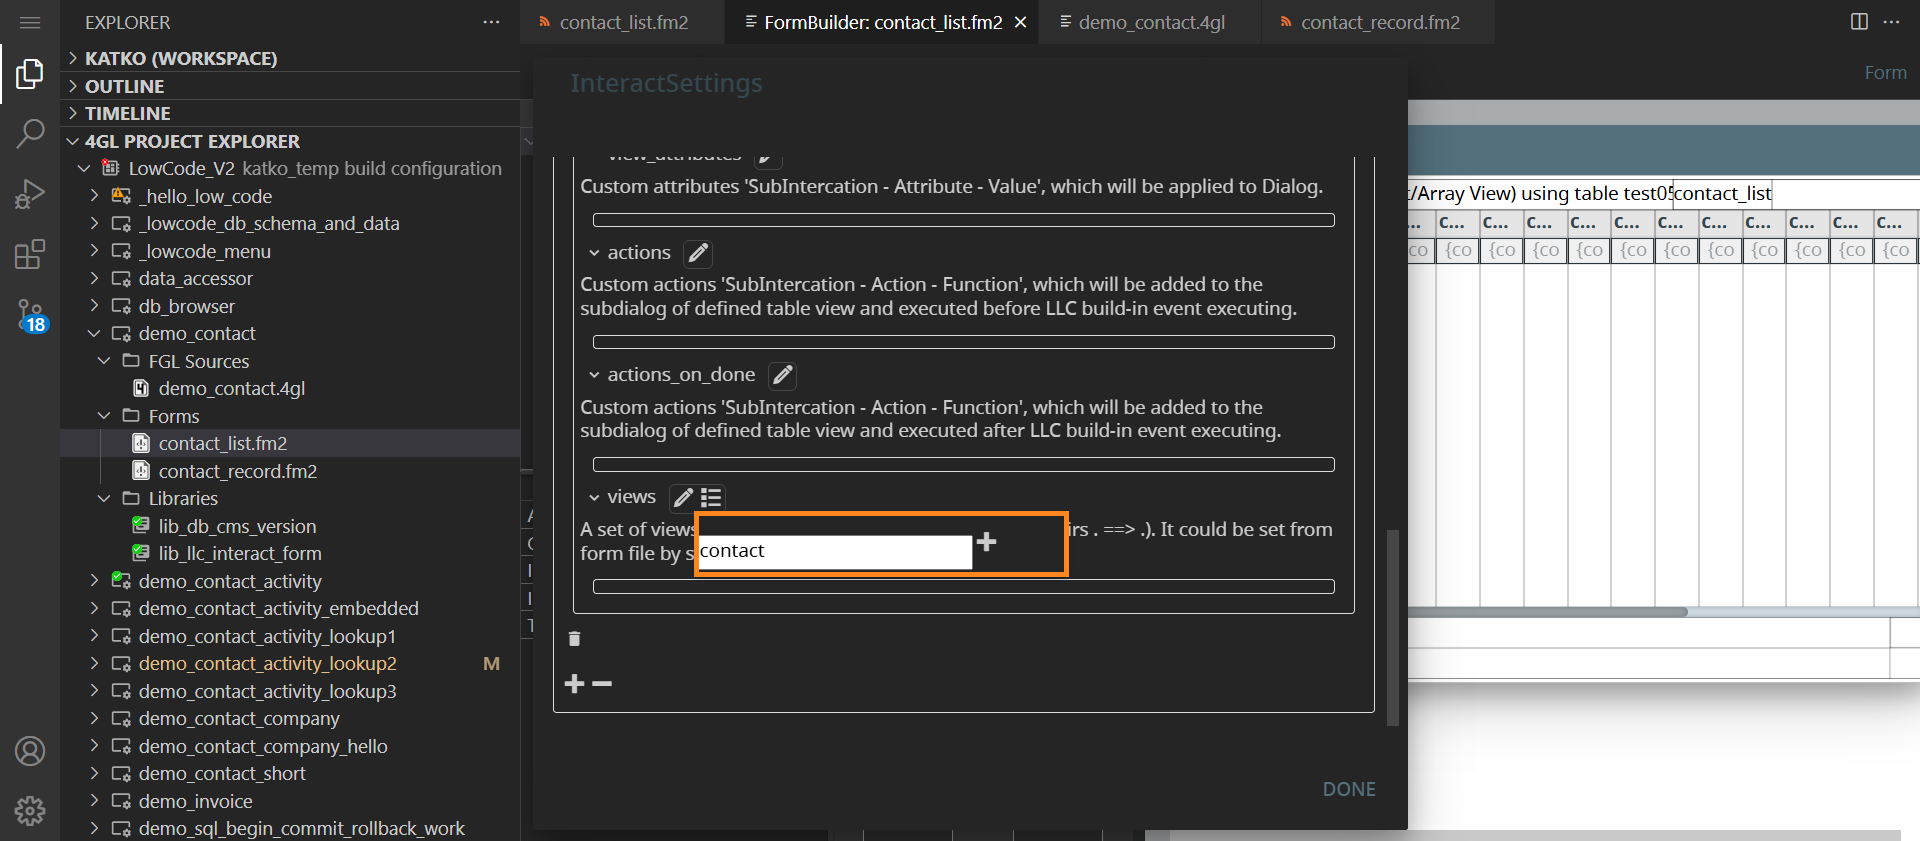Click the list icon next to views
Viewport: 1920px width, 841px height.
click(x=711, y=498)
